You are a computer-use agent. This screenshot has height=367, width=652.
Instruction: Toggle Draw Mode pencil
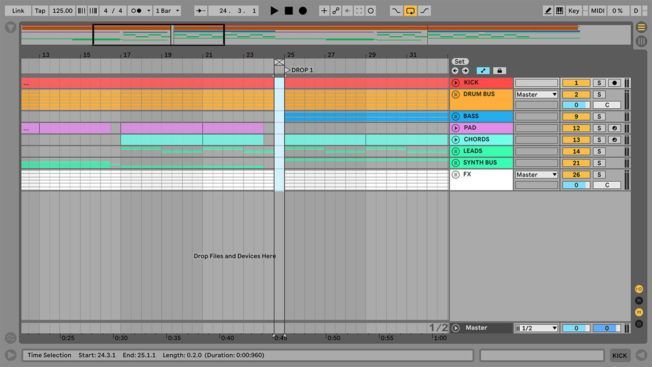548,11
